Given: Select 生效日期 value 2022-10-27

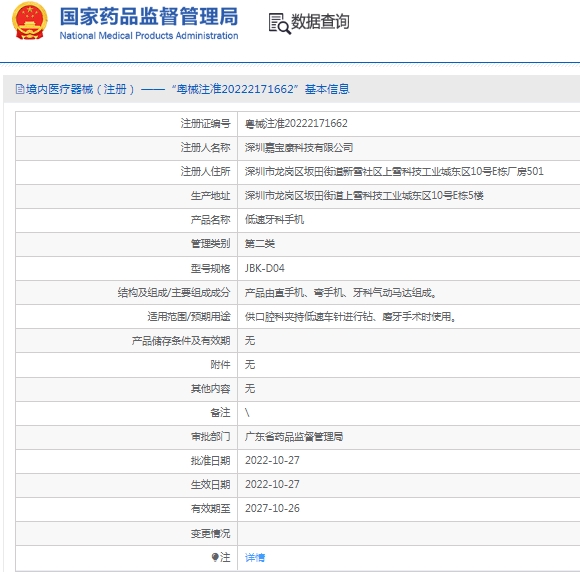Looking at the screenshot, I should (272, 485).
